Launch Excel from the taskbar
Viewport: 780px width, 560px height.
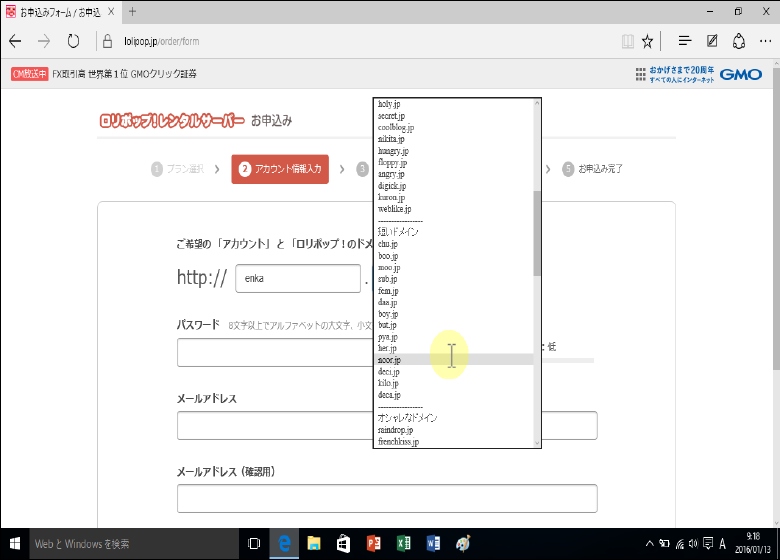[x=403, y=544]
